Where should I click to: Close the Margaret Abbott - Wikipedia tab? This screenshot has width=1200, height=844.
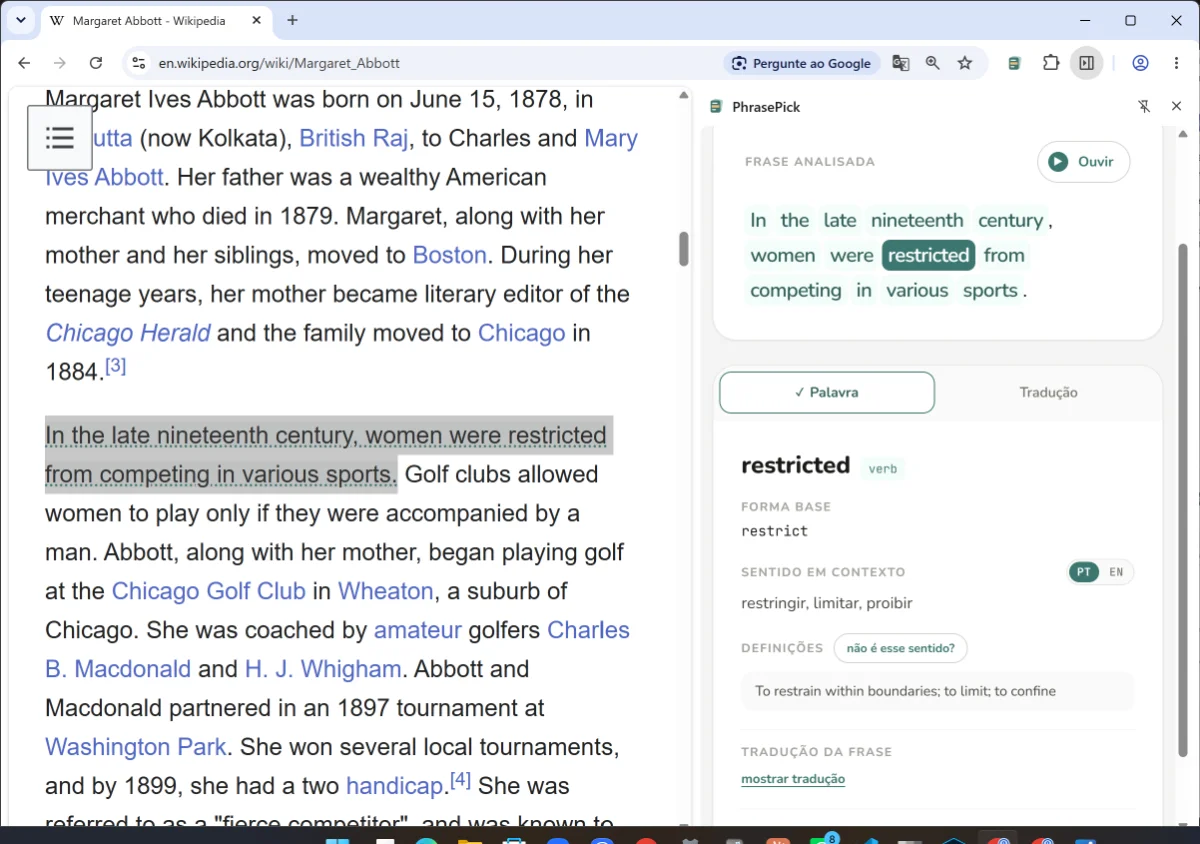(257, 20)
